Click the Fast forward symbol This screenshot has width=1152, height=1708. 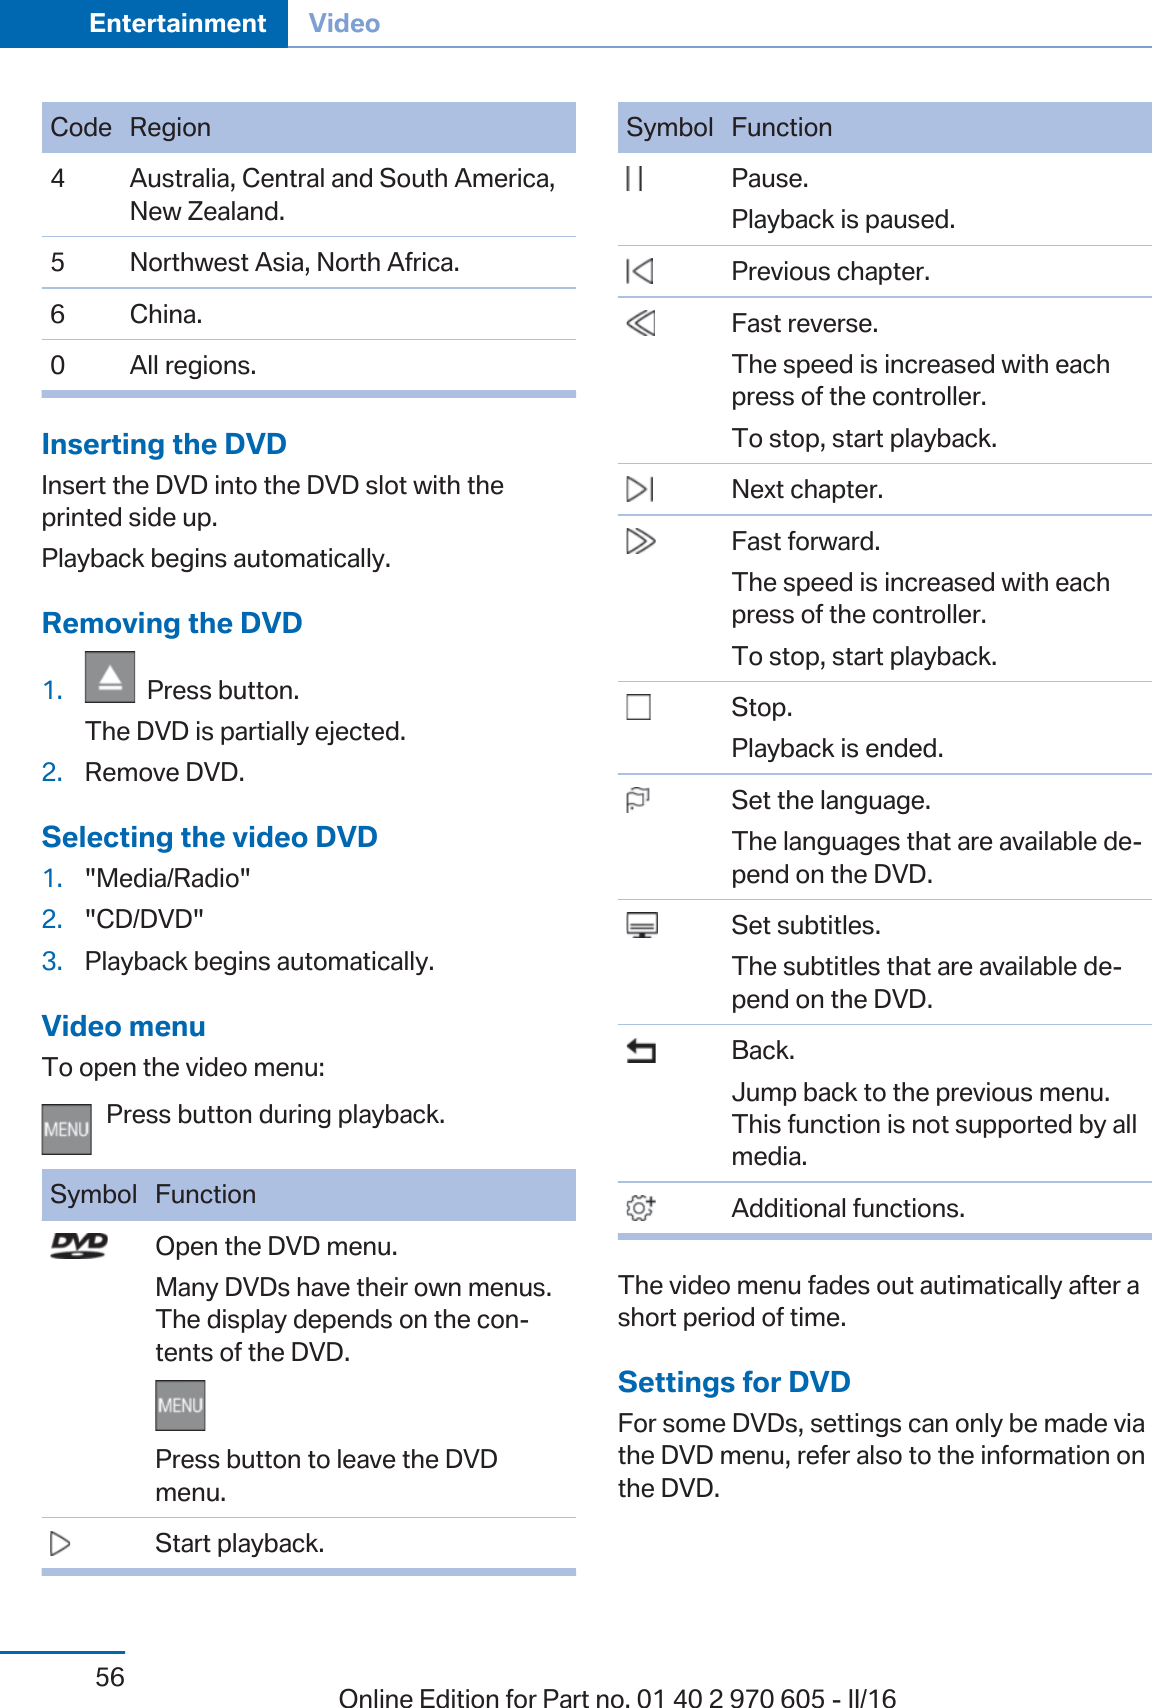[640, 541]
